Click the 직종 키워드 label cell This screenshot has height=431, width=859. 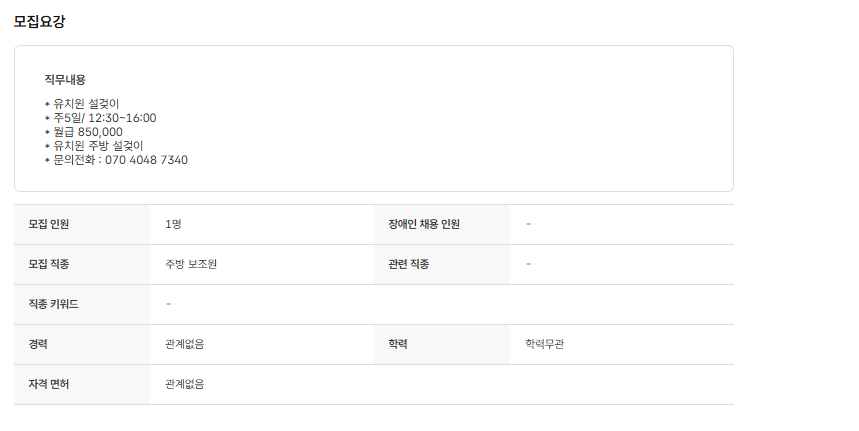(x=53, y=304)
